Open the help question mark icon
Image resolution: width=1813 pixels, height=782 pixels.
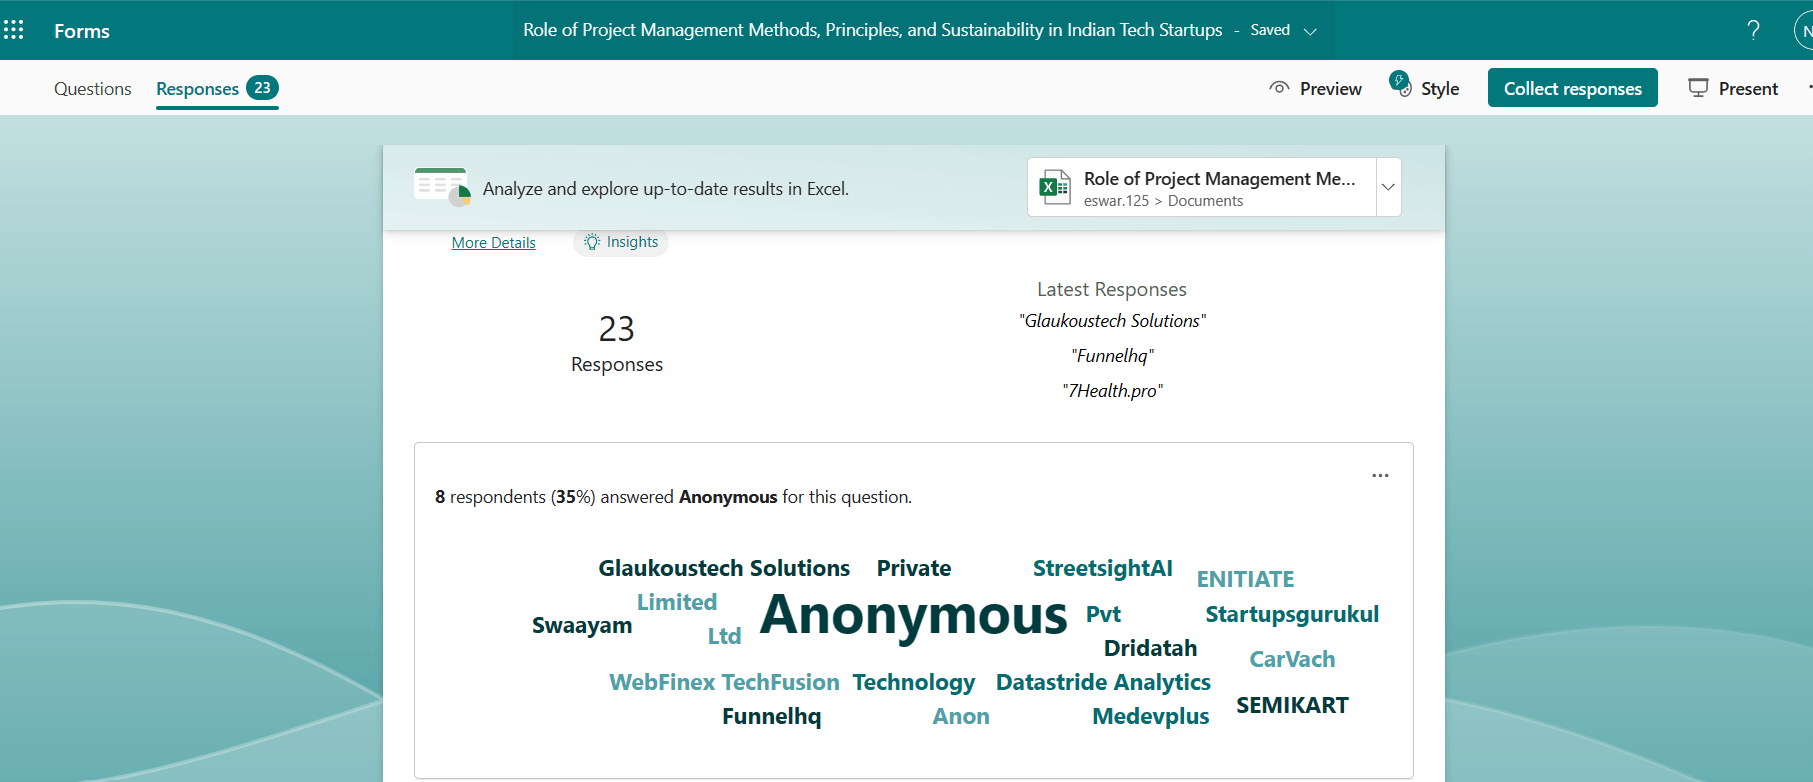[x=1753, y=30]
